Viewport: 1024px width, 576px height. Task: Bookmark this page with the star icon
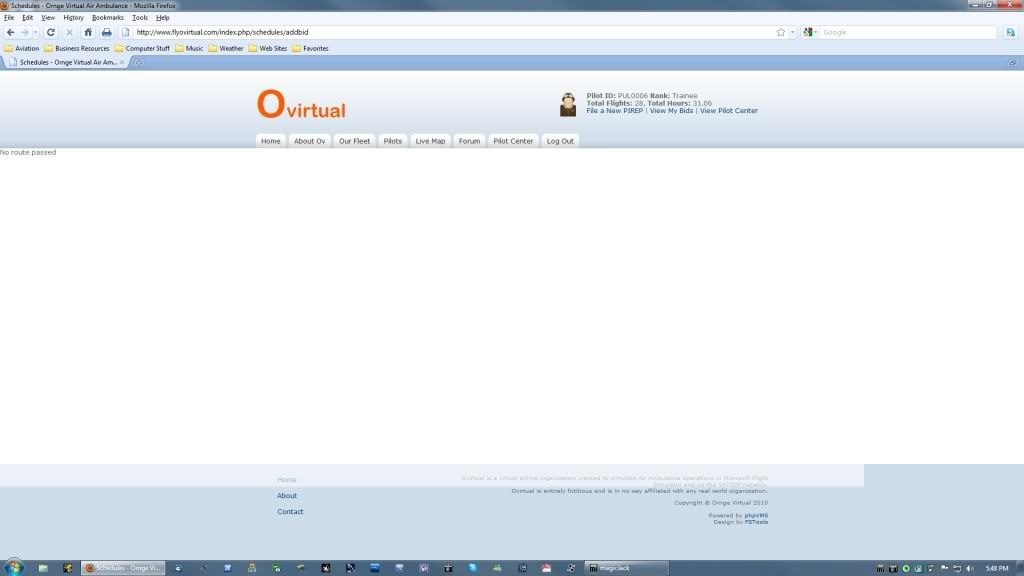tap(780, 32)
